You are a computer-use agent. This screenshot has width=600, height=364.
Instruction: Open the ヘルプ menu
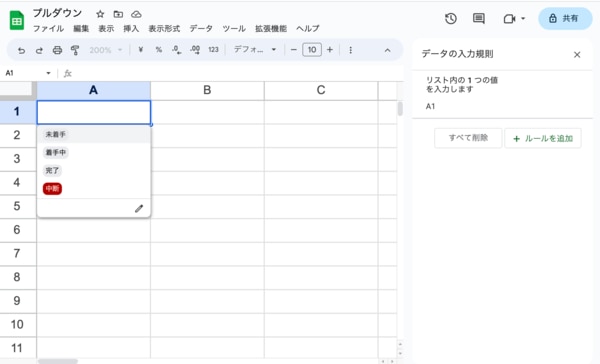pos(308,29)
